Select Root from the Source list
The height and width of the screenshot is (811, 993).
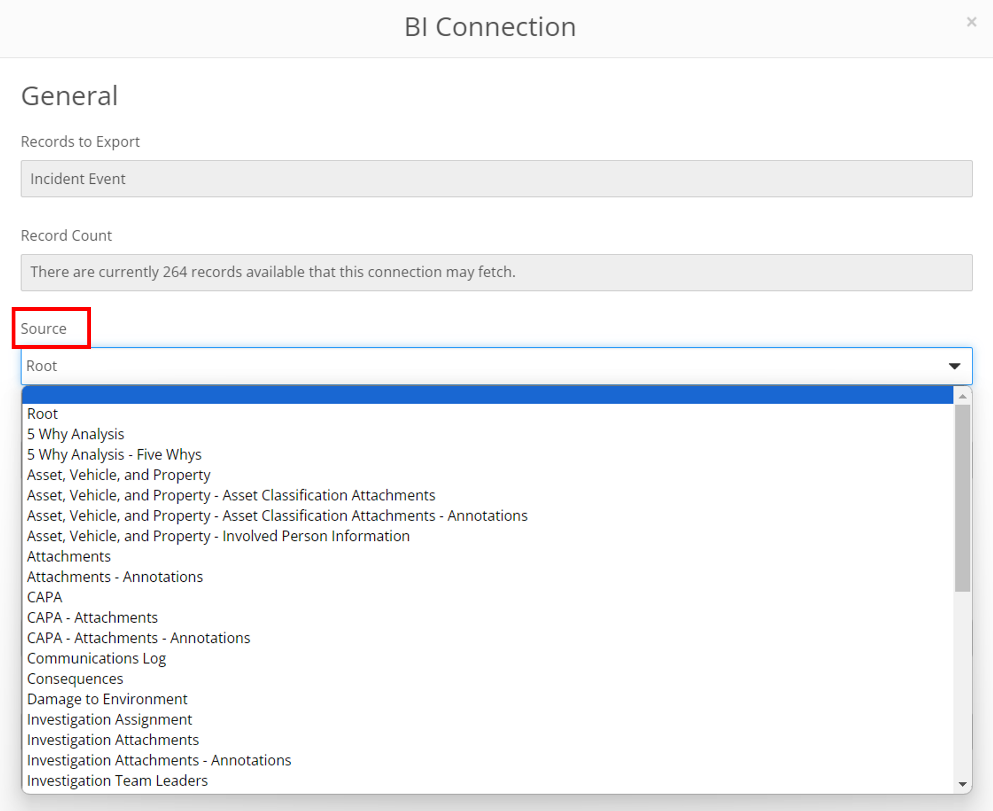[x=42, y=413]
